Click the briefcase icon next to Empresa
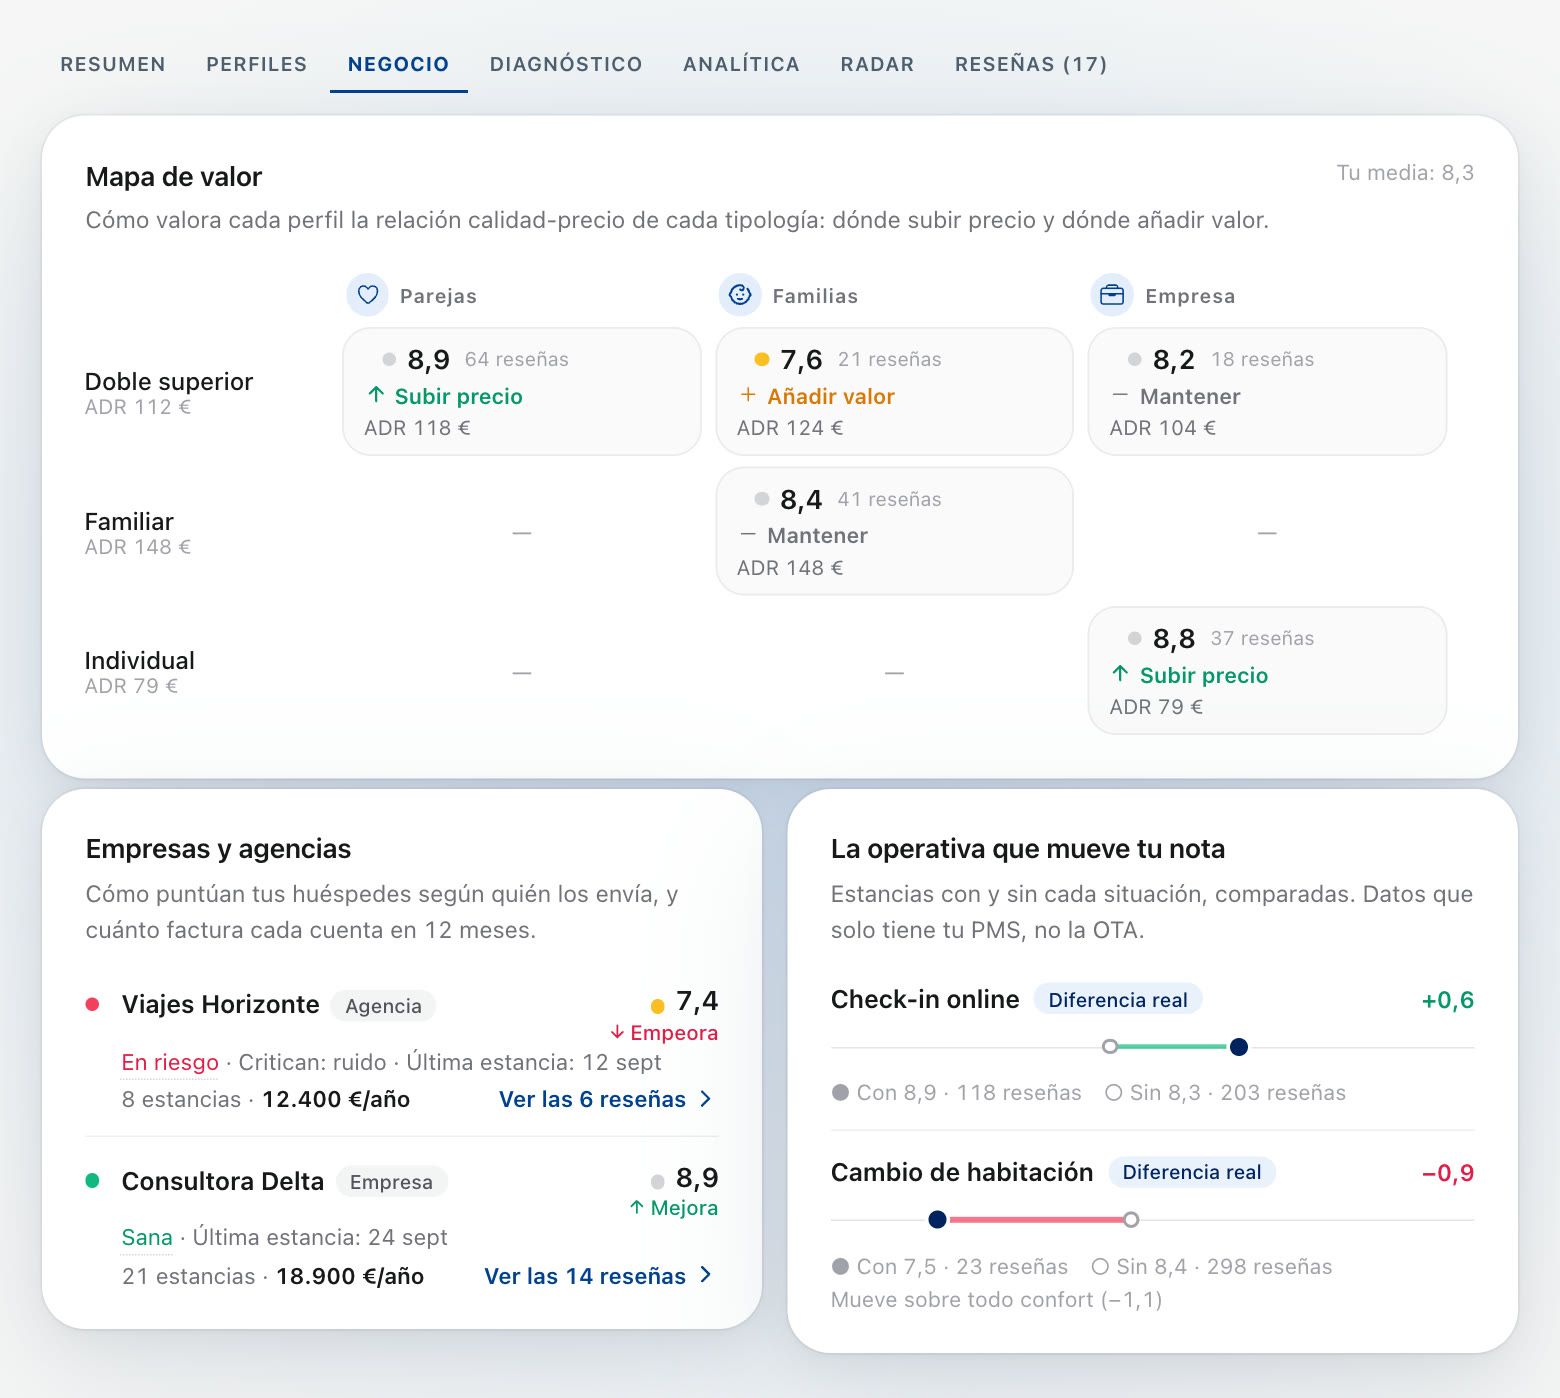The width and height of the screenshot is (1560, 1398). [1112, 295]
